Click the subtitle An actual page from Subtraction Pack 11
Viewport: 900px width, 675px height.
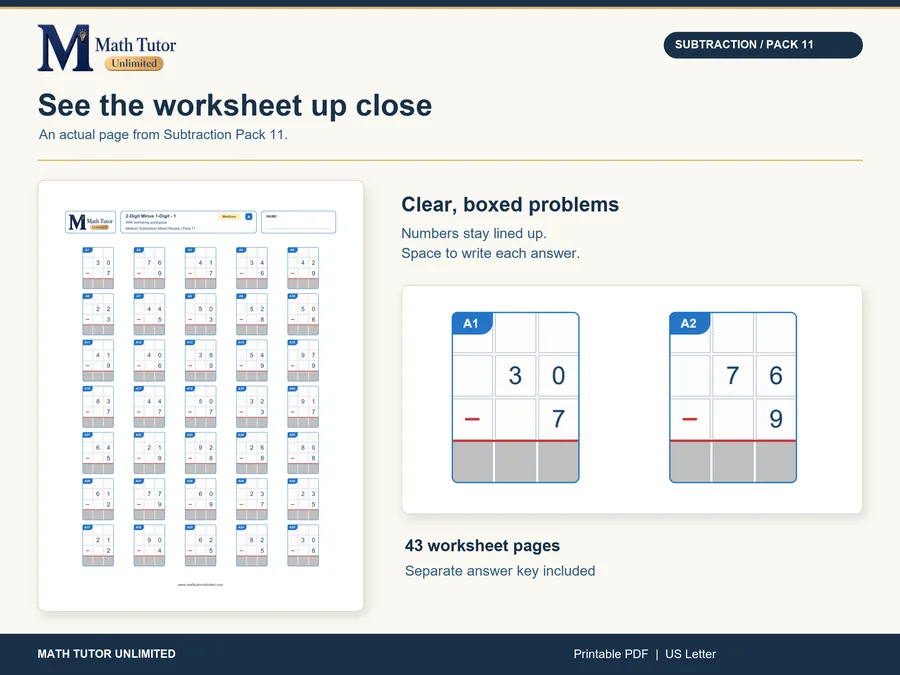(x=163, y=134)
